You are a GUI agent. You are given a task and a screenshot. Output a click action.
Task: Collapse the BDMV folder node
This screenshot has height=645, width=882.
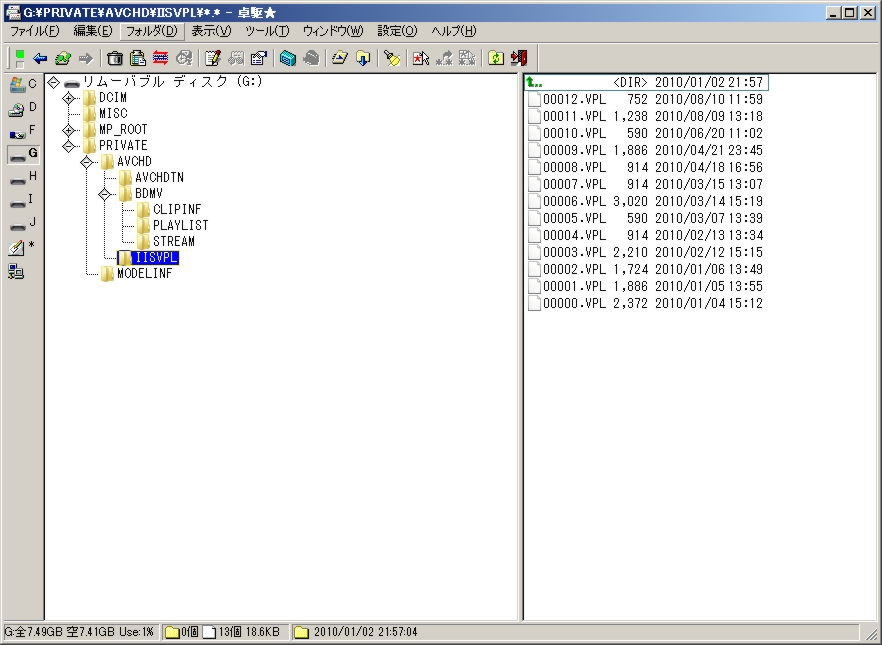pyautogui.click(x=104, y=194)
